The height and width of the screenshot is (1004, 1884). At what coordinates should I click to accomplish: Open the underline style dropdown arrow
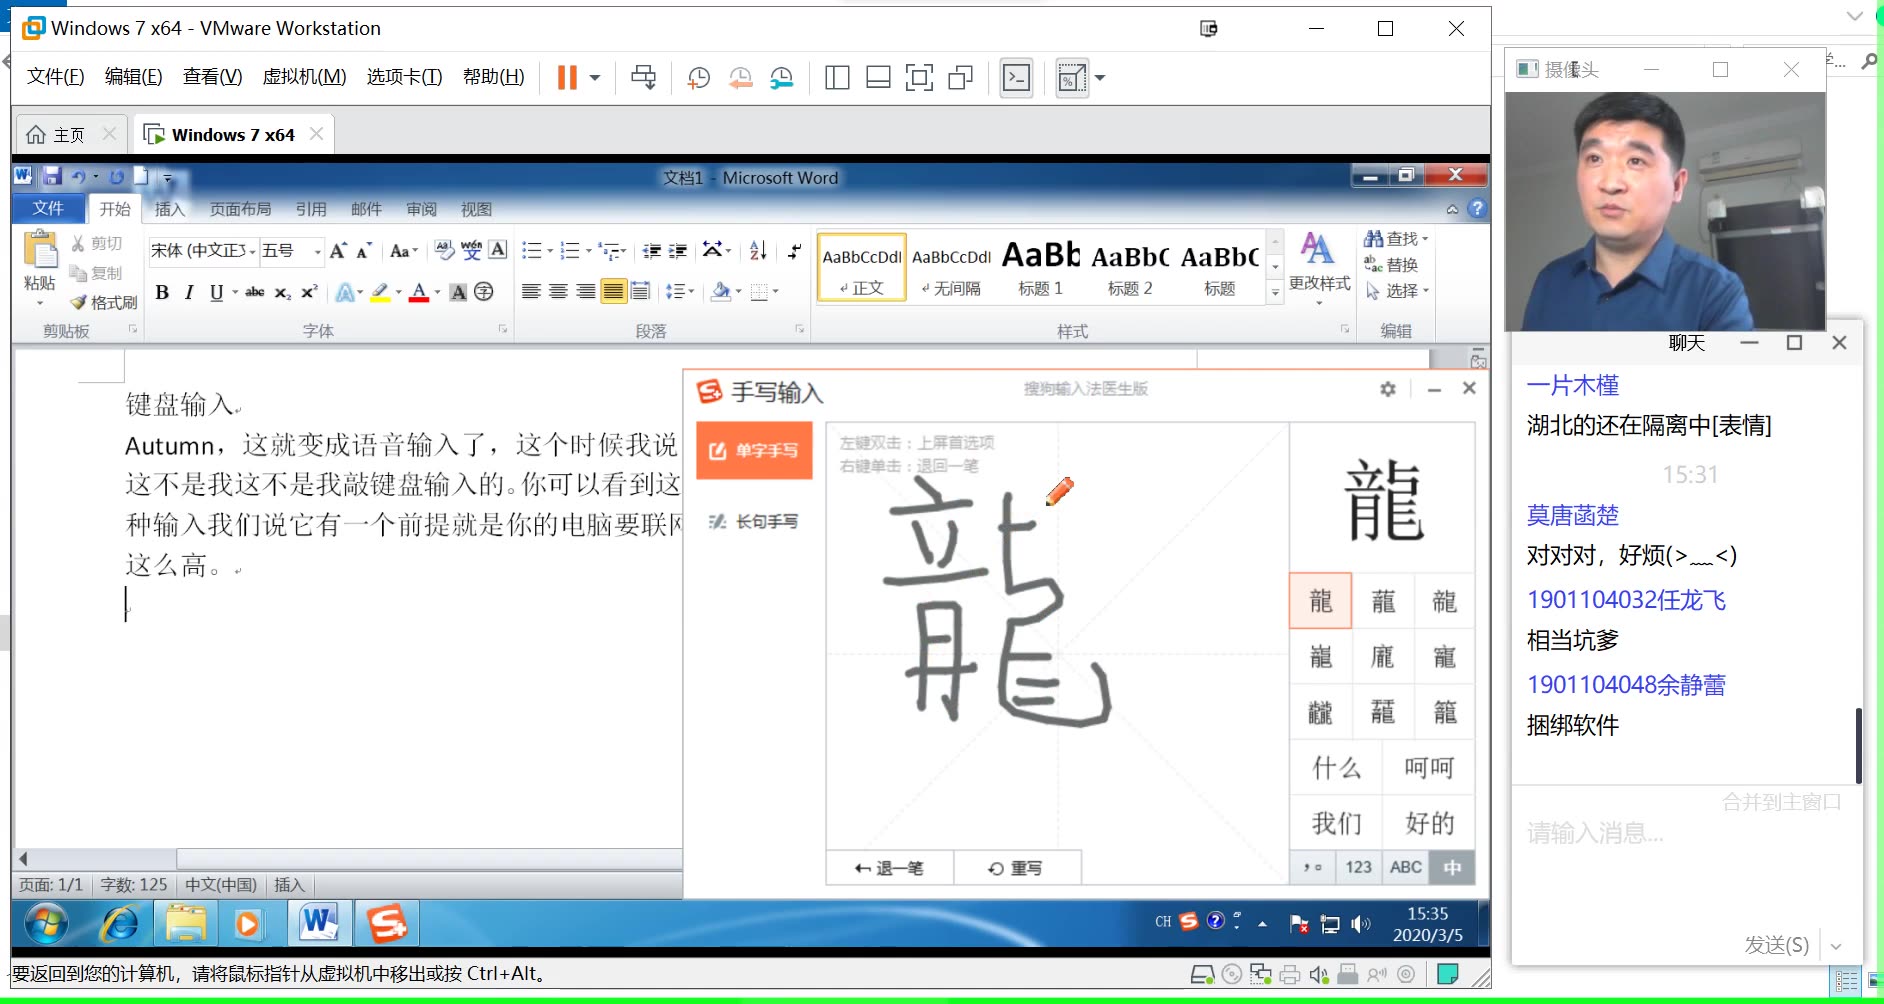click(x=234, y=292)
